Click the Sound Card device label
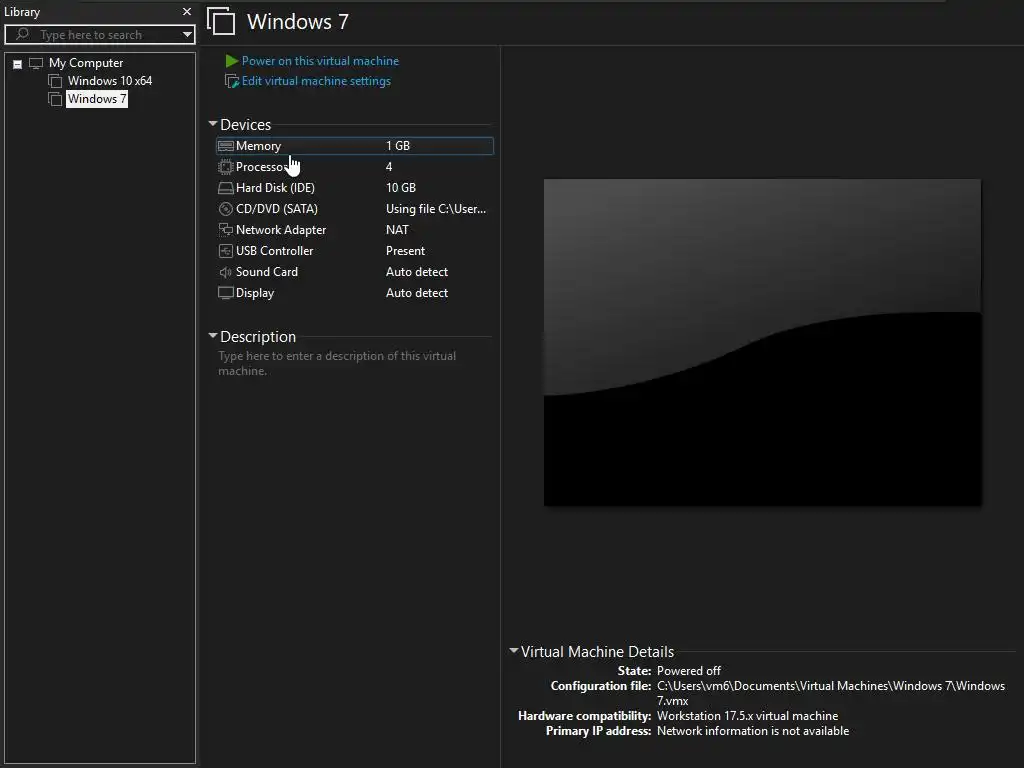 point(266,272)
